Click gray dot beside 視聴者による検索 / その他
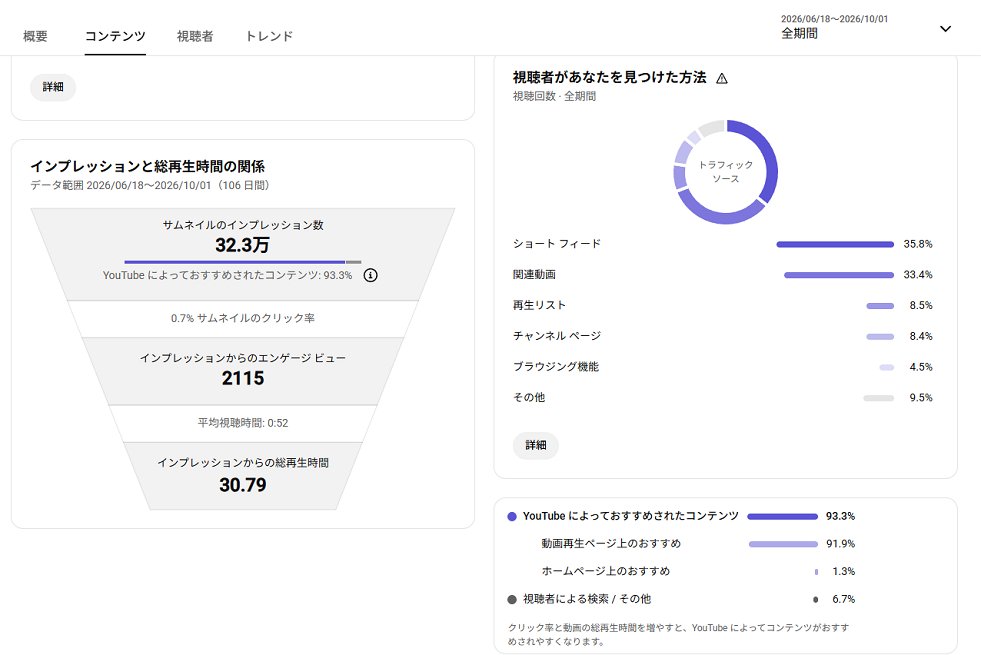The image size is (981, 655). point(512,599)
